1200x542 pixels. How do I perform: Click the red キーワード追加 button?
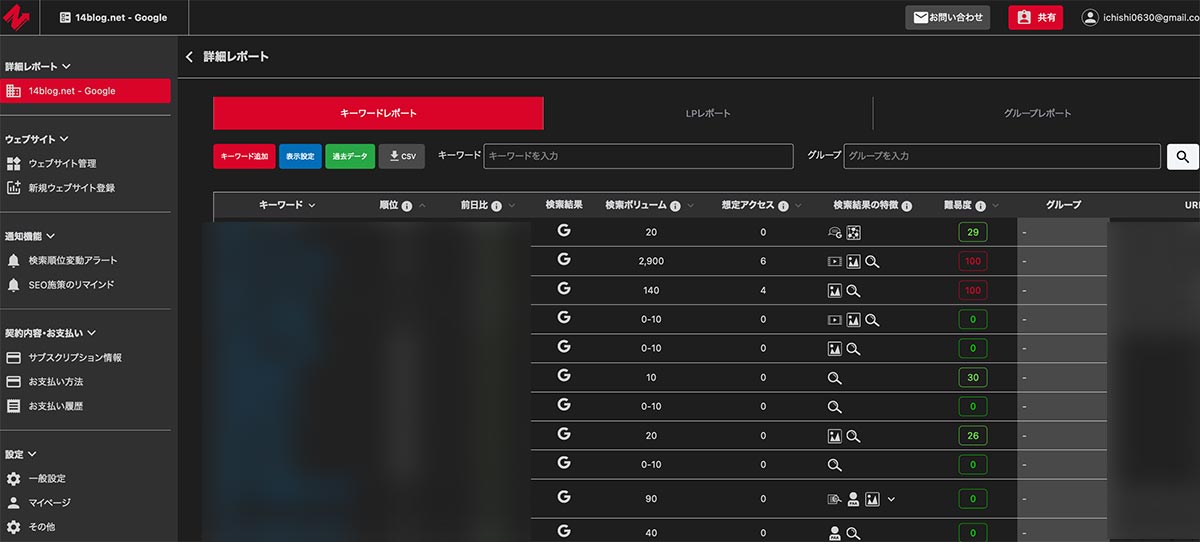(x=244, y=156)
